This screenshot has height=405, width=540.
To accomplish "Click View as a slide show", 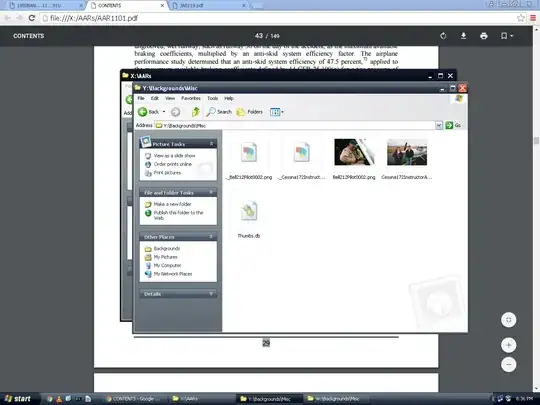I will 174,156.
